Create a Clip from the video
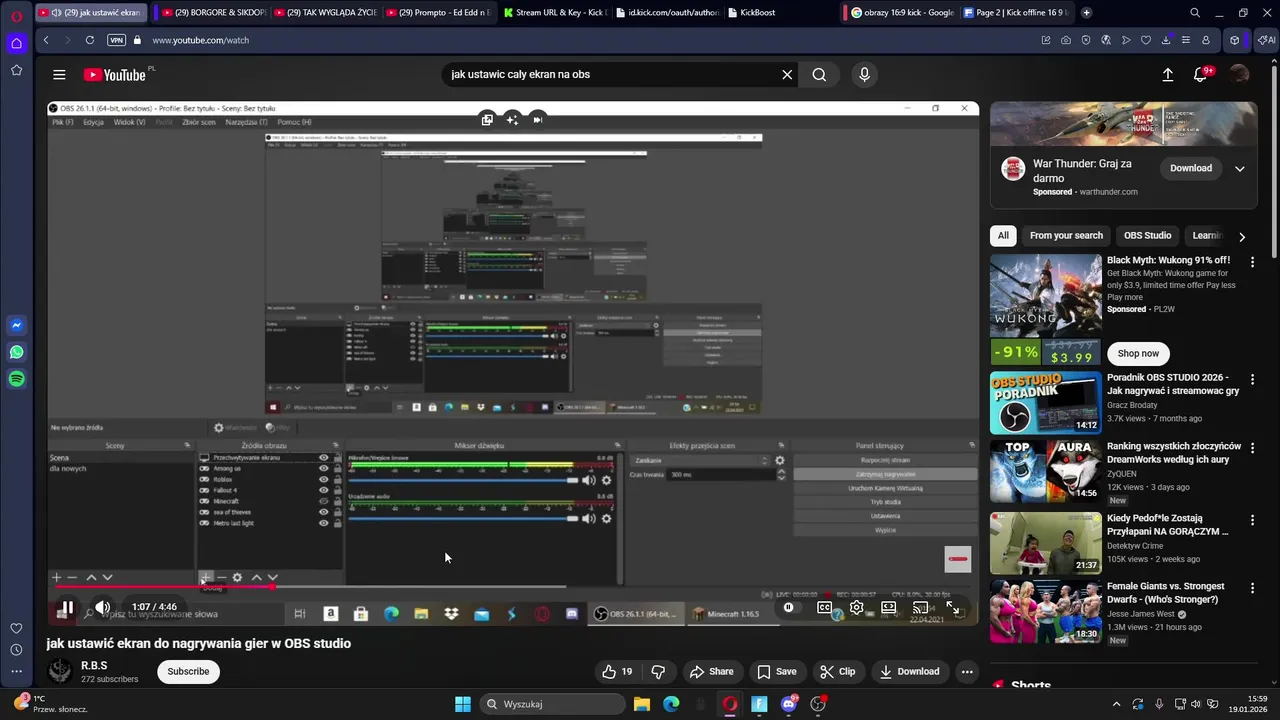 tap(837, 672)
